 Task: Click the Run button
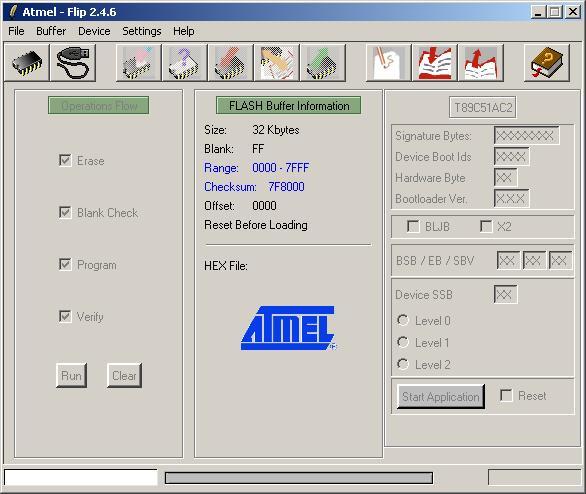(71, 375)
